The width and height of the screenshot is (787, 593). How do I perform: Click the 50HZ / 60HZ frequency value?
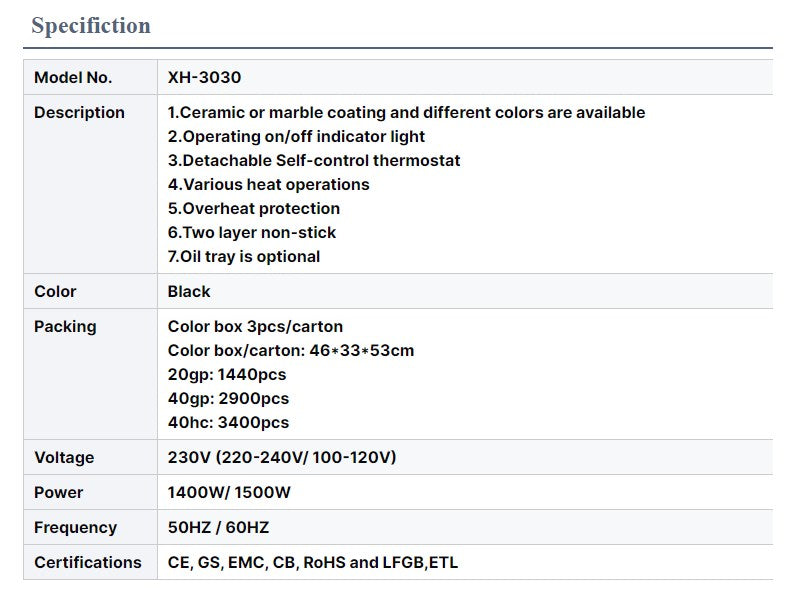[218, 528]
